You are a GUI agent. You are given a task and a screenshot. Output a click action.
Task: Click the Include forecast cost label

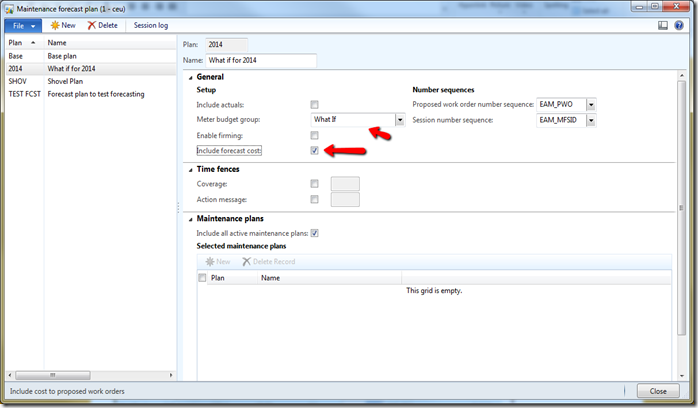tap(229, 151)
